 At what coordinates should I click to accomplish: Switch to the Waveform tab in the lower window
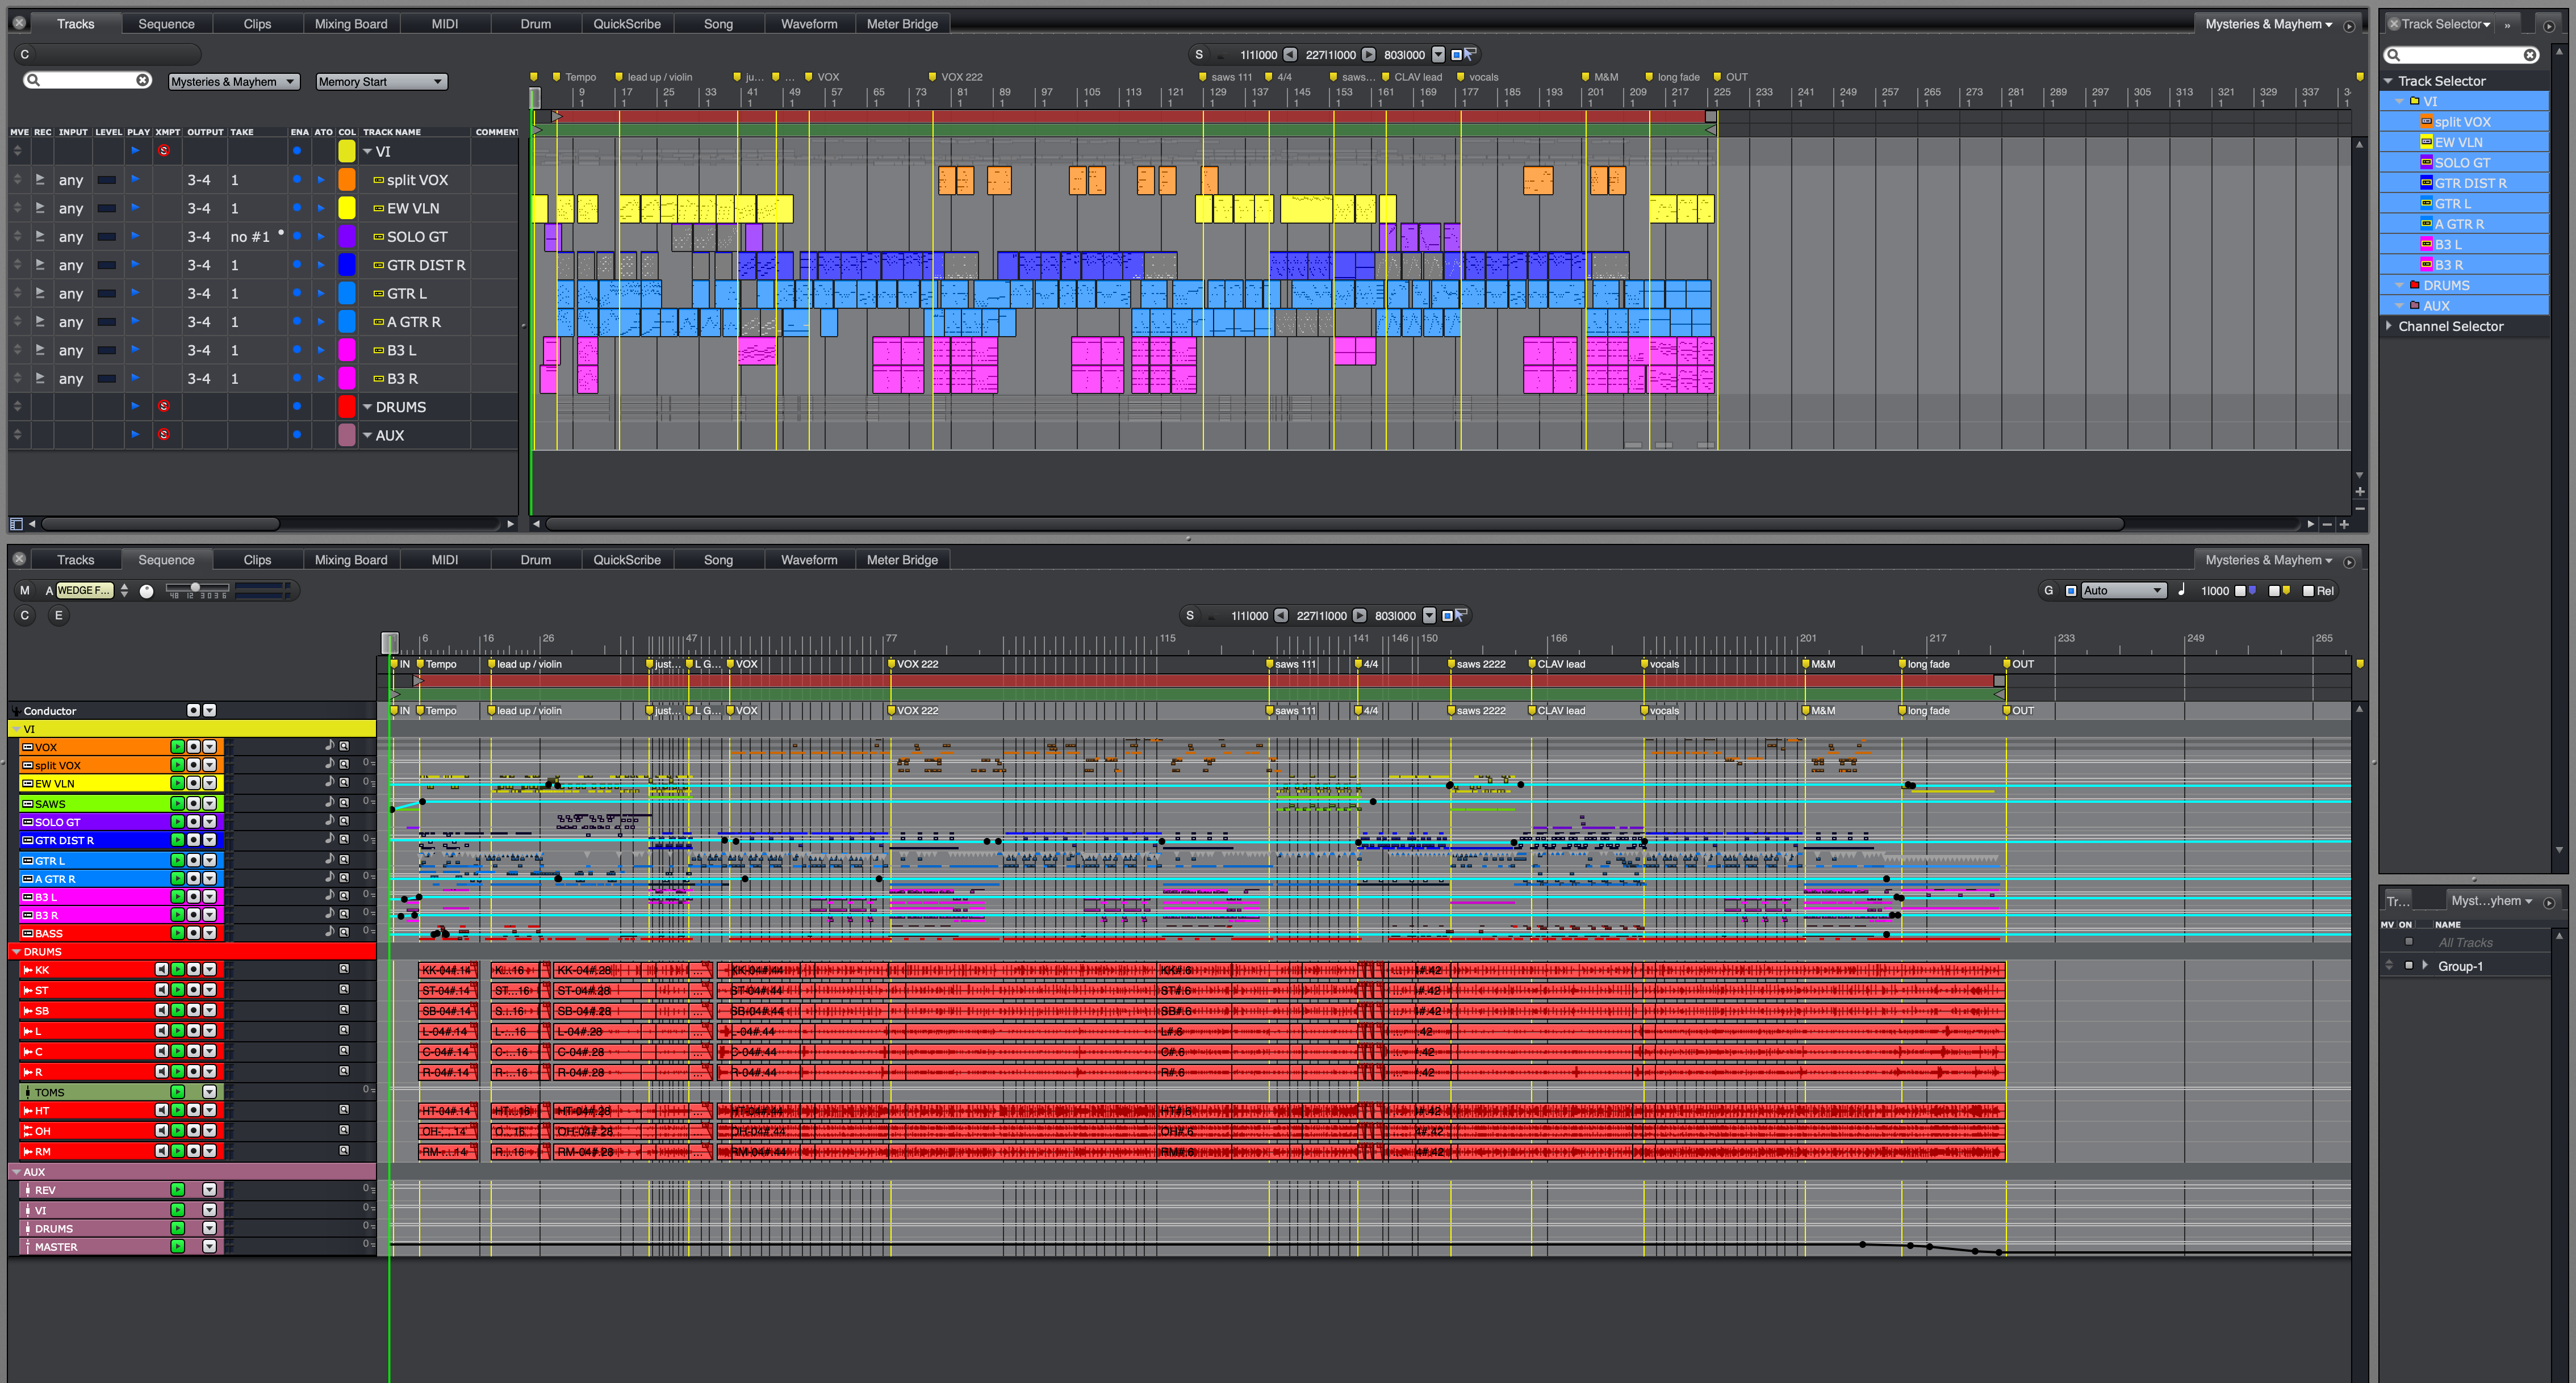tap(809, 560)
